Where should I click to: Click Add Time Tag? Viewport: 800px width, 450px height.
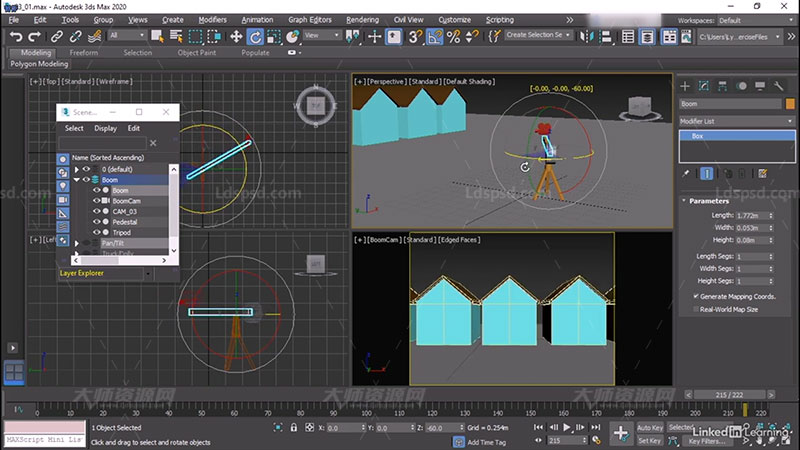[486, 442]
